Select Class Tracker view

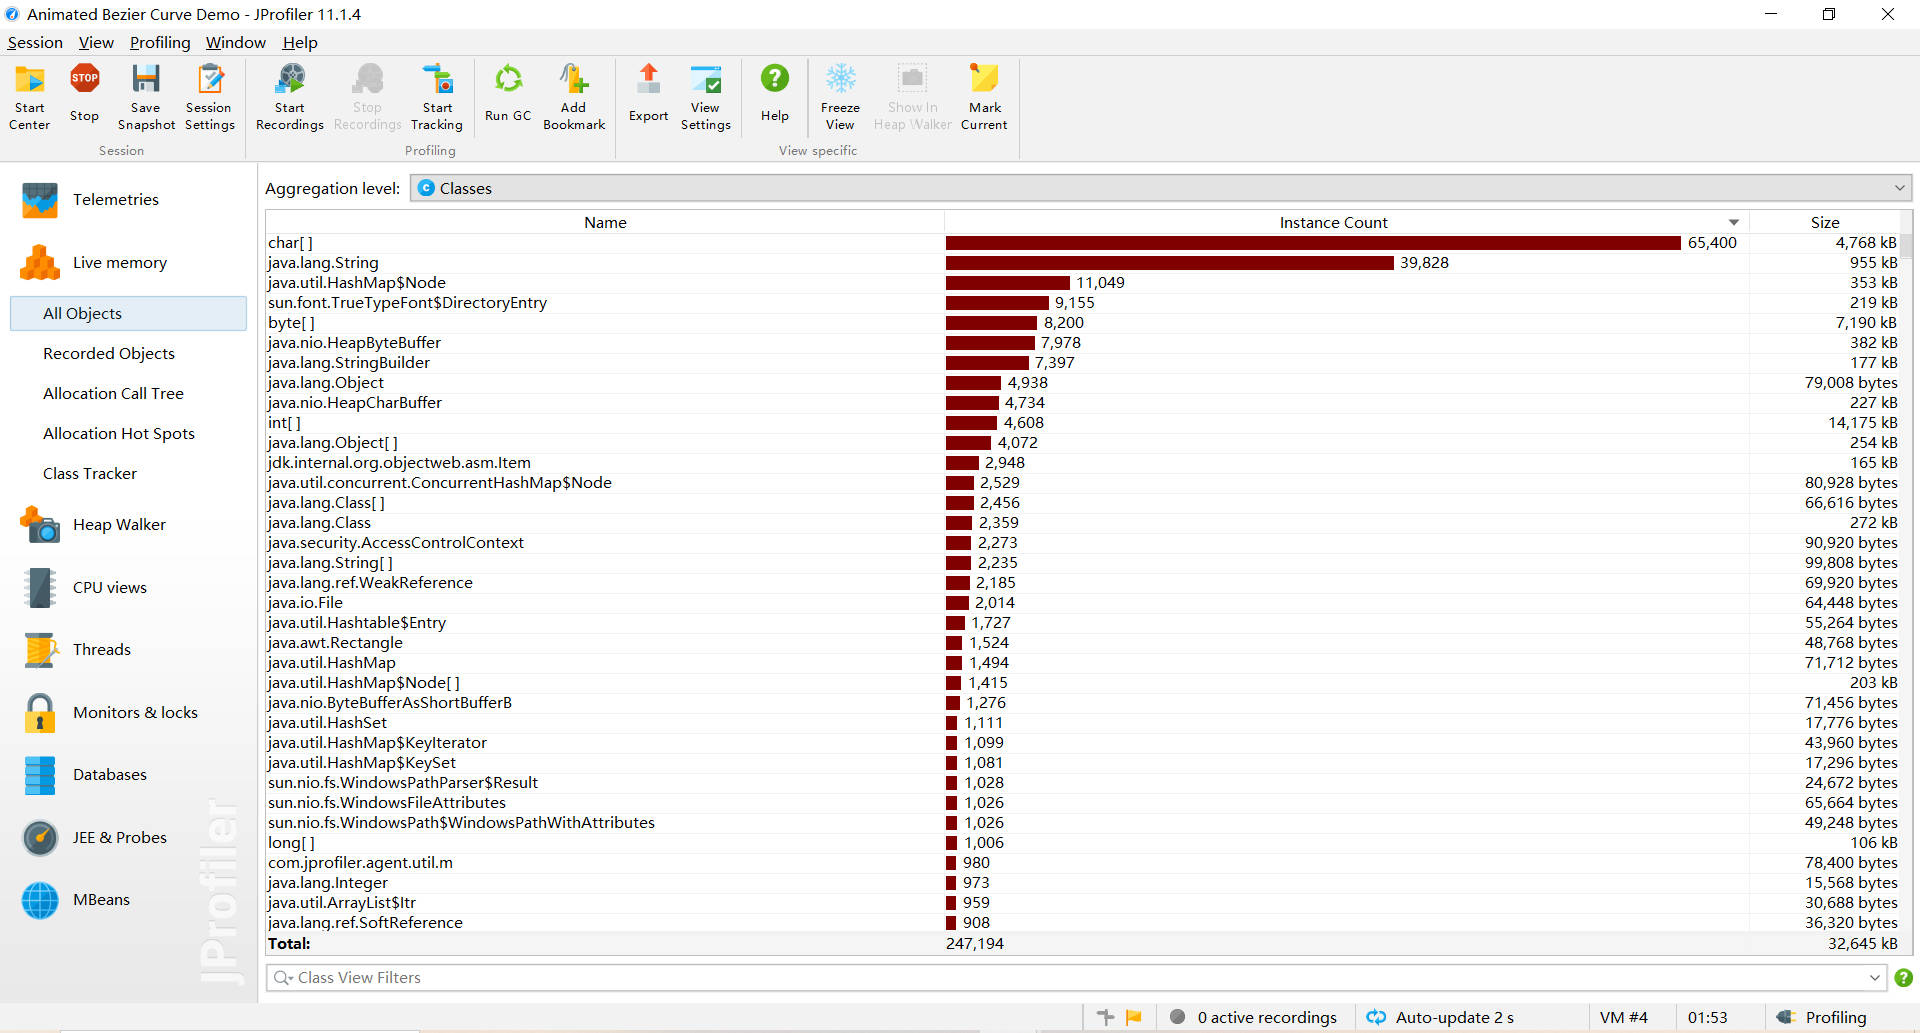pos(90,474)
